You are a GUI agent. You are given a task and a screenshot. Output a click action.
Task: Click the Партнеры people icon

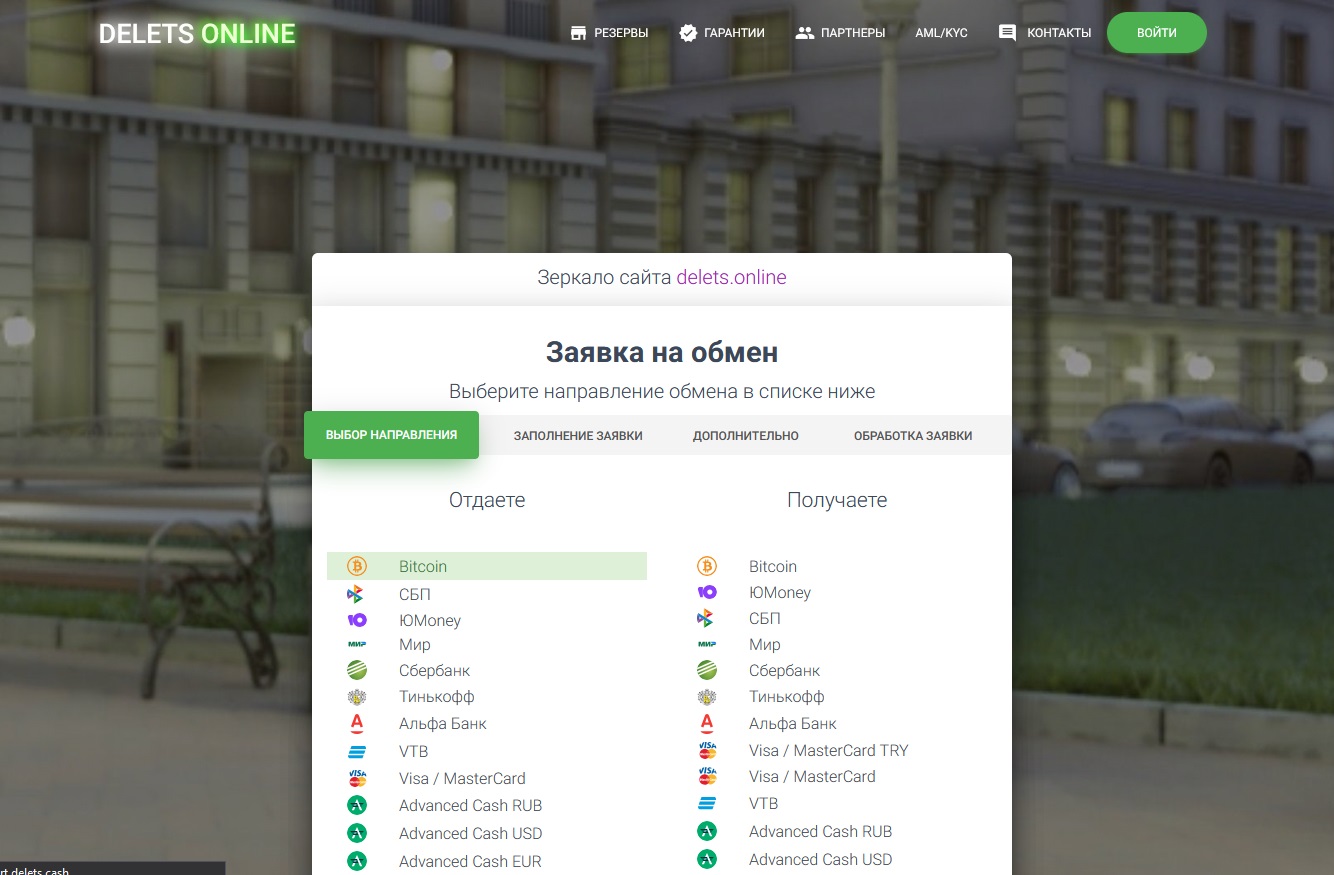pos(804,33)
